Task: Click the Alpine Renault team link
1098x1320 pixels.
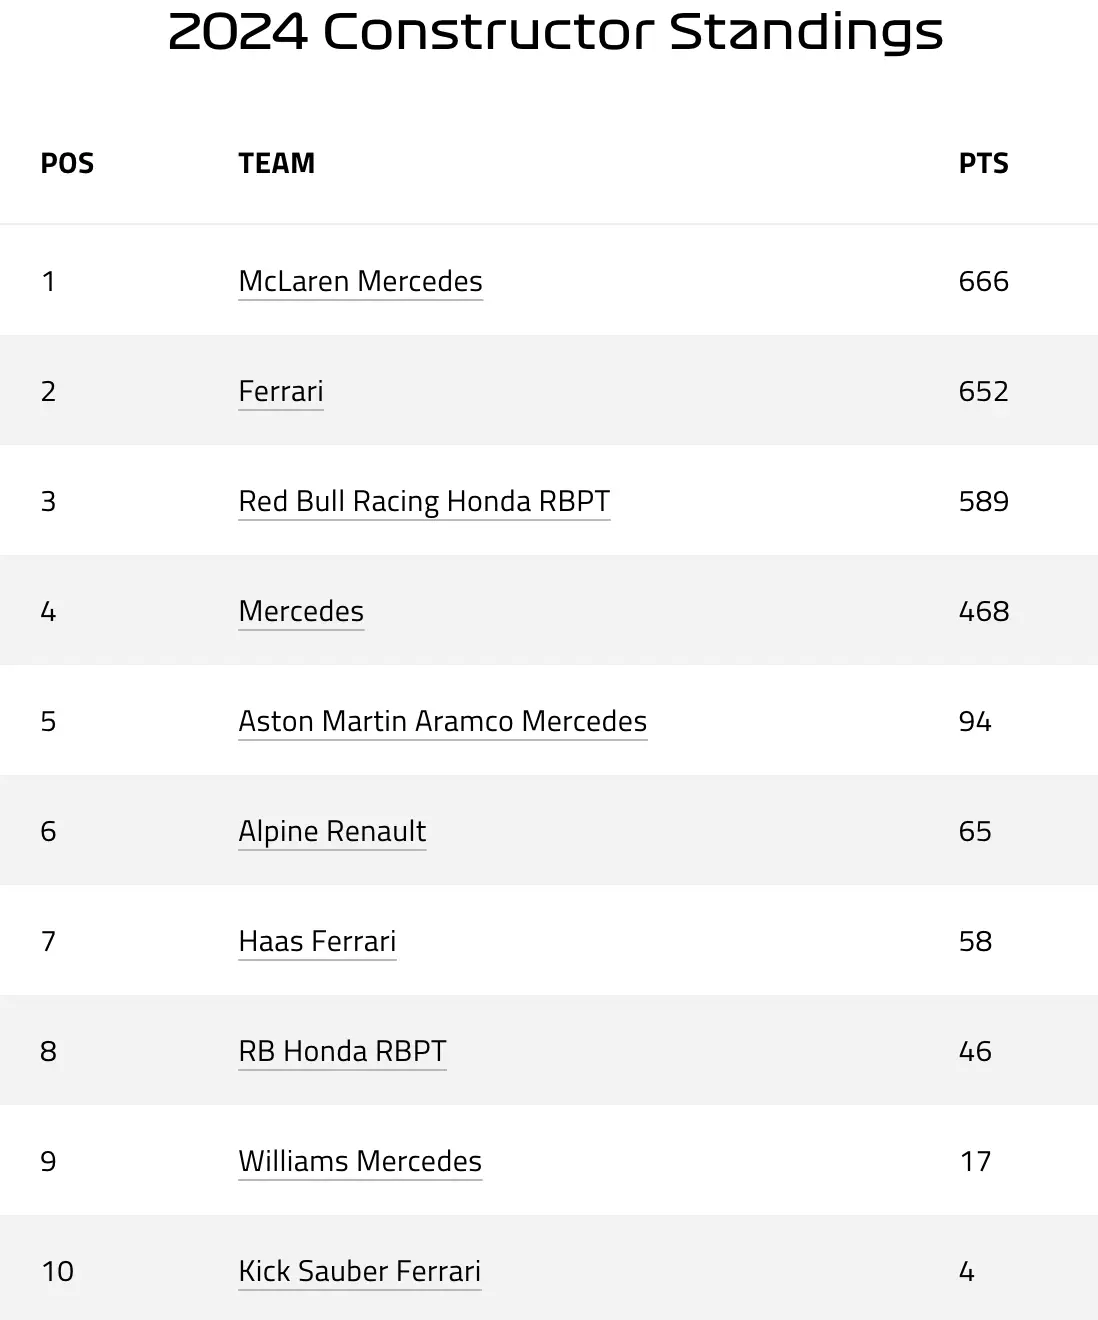Action: [332, 831]
